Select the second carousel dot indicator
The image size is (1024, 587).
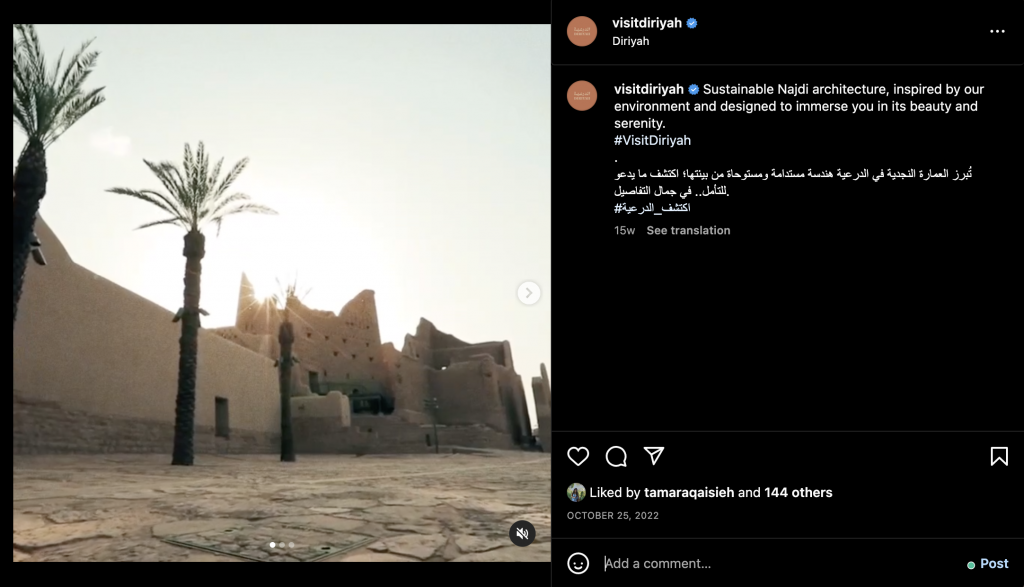tap(282, 545)
